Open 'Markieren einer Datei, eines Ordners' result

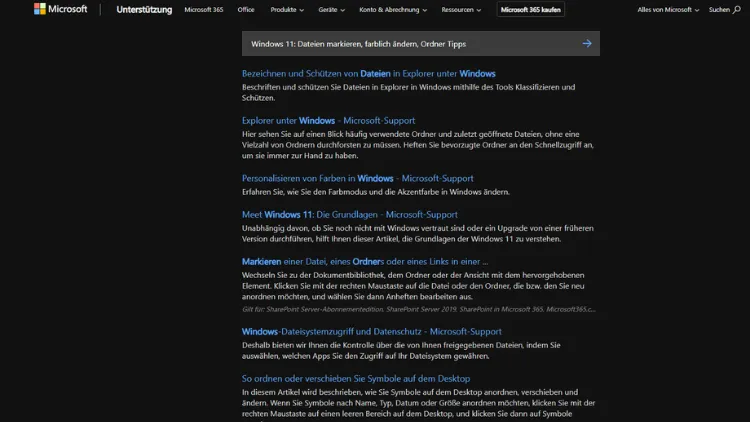point(364,262)
